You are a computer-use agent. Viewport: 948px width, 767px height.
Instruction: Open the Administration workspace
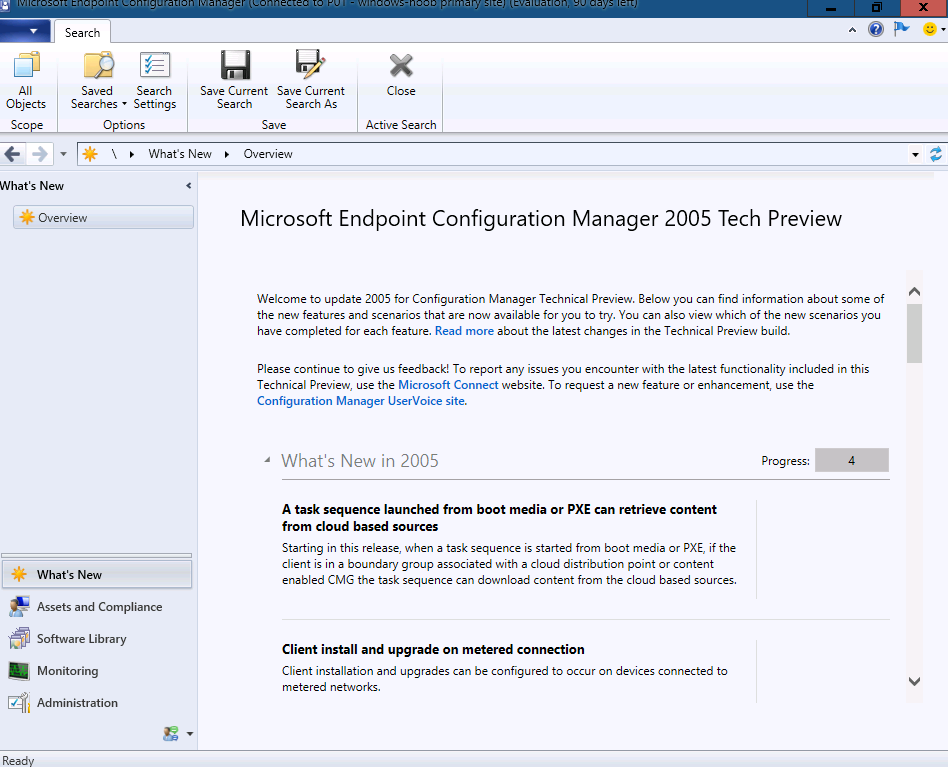click(97, 702)
